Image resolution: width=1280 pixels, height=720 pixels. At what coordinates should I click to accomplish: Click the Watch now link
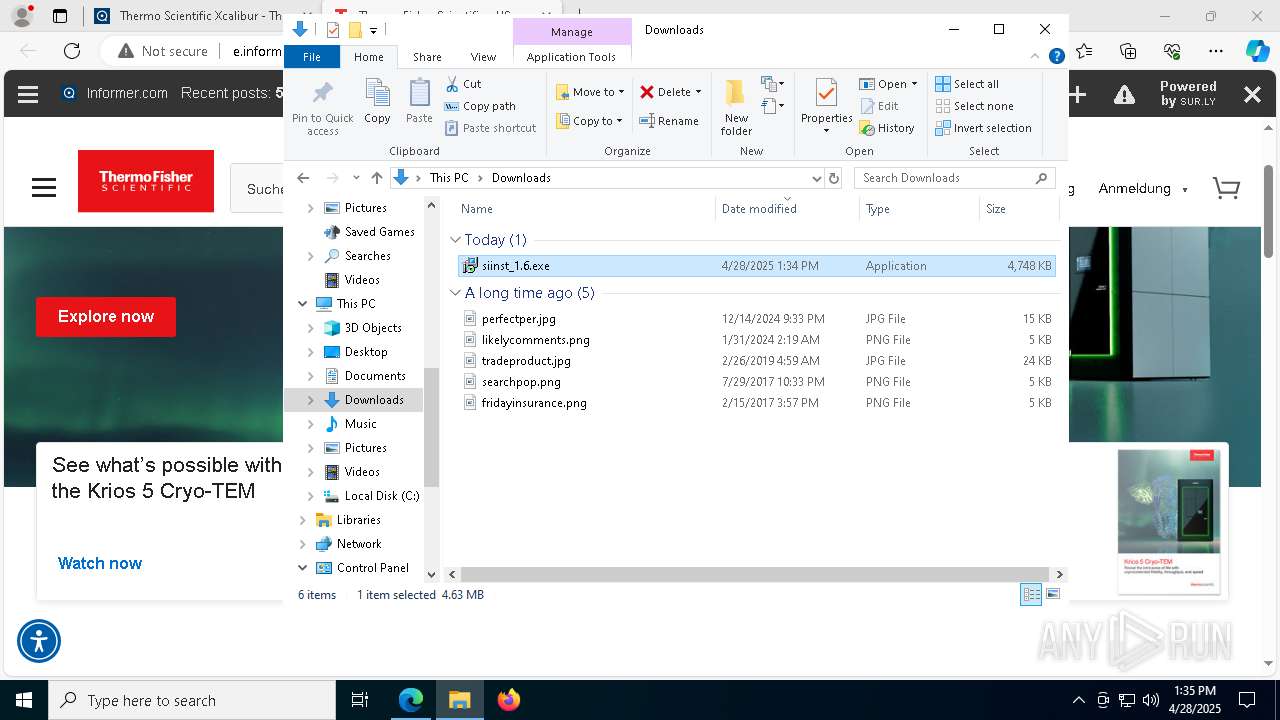pos(100,563)
